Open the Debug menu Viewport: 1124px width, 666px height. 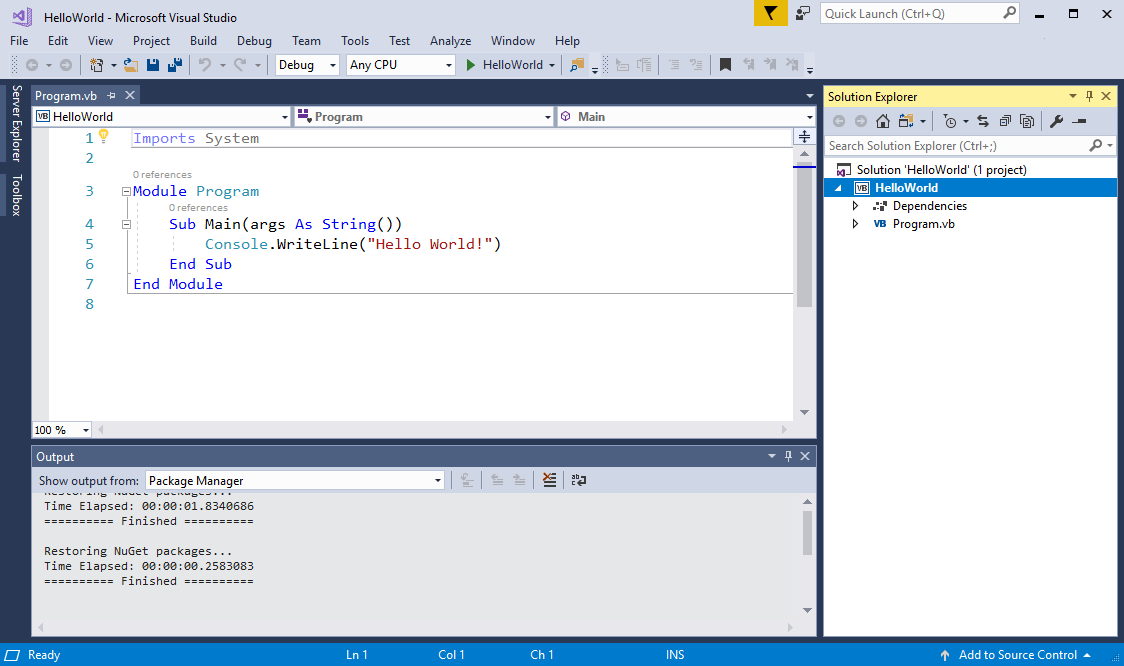coord(254,41)
